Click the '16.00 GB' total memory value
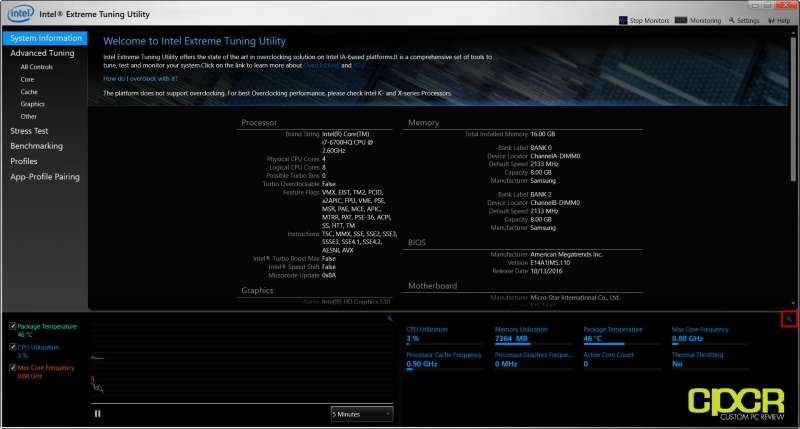 click(x=542, y=134)
